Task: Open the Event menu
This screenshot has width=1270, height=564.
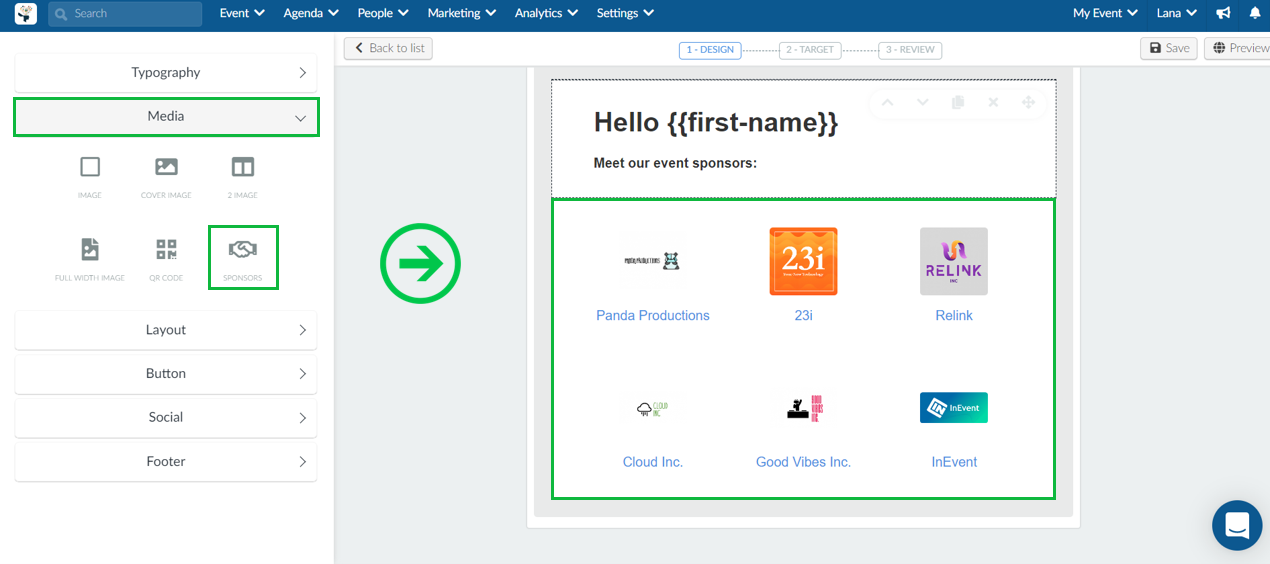Action: click(x=242, y=13)
